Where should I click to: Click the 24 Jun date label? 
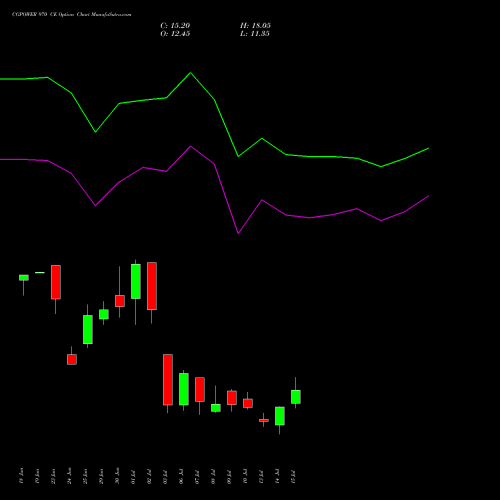70,476
